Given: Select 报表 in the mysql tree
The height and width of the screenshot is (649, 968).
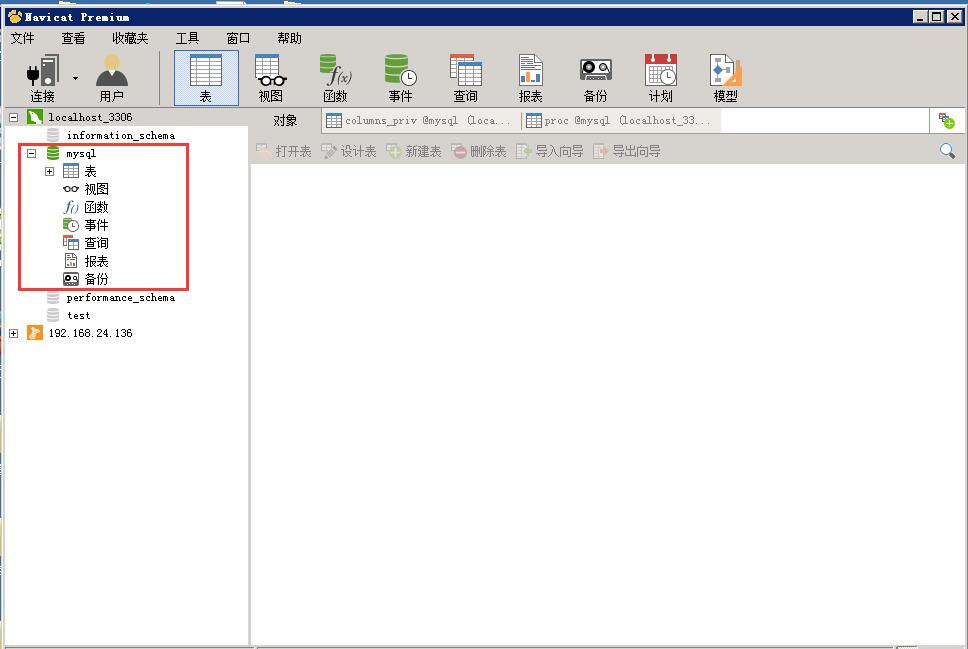Looking at the screenshot, I should tap(96, 261).
